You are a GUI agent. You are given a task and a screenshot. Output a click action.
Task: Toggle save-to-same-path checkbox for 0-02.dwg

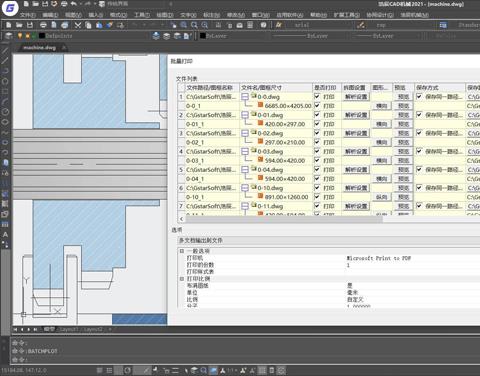419,133
